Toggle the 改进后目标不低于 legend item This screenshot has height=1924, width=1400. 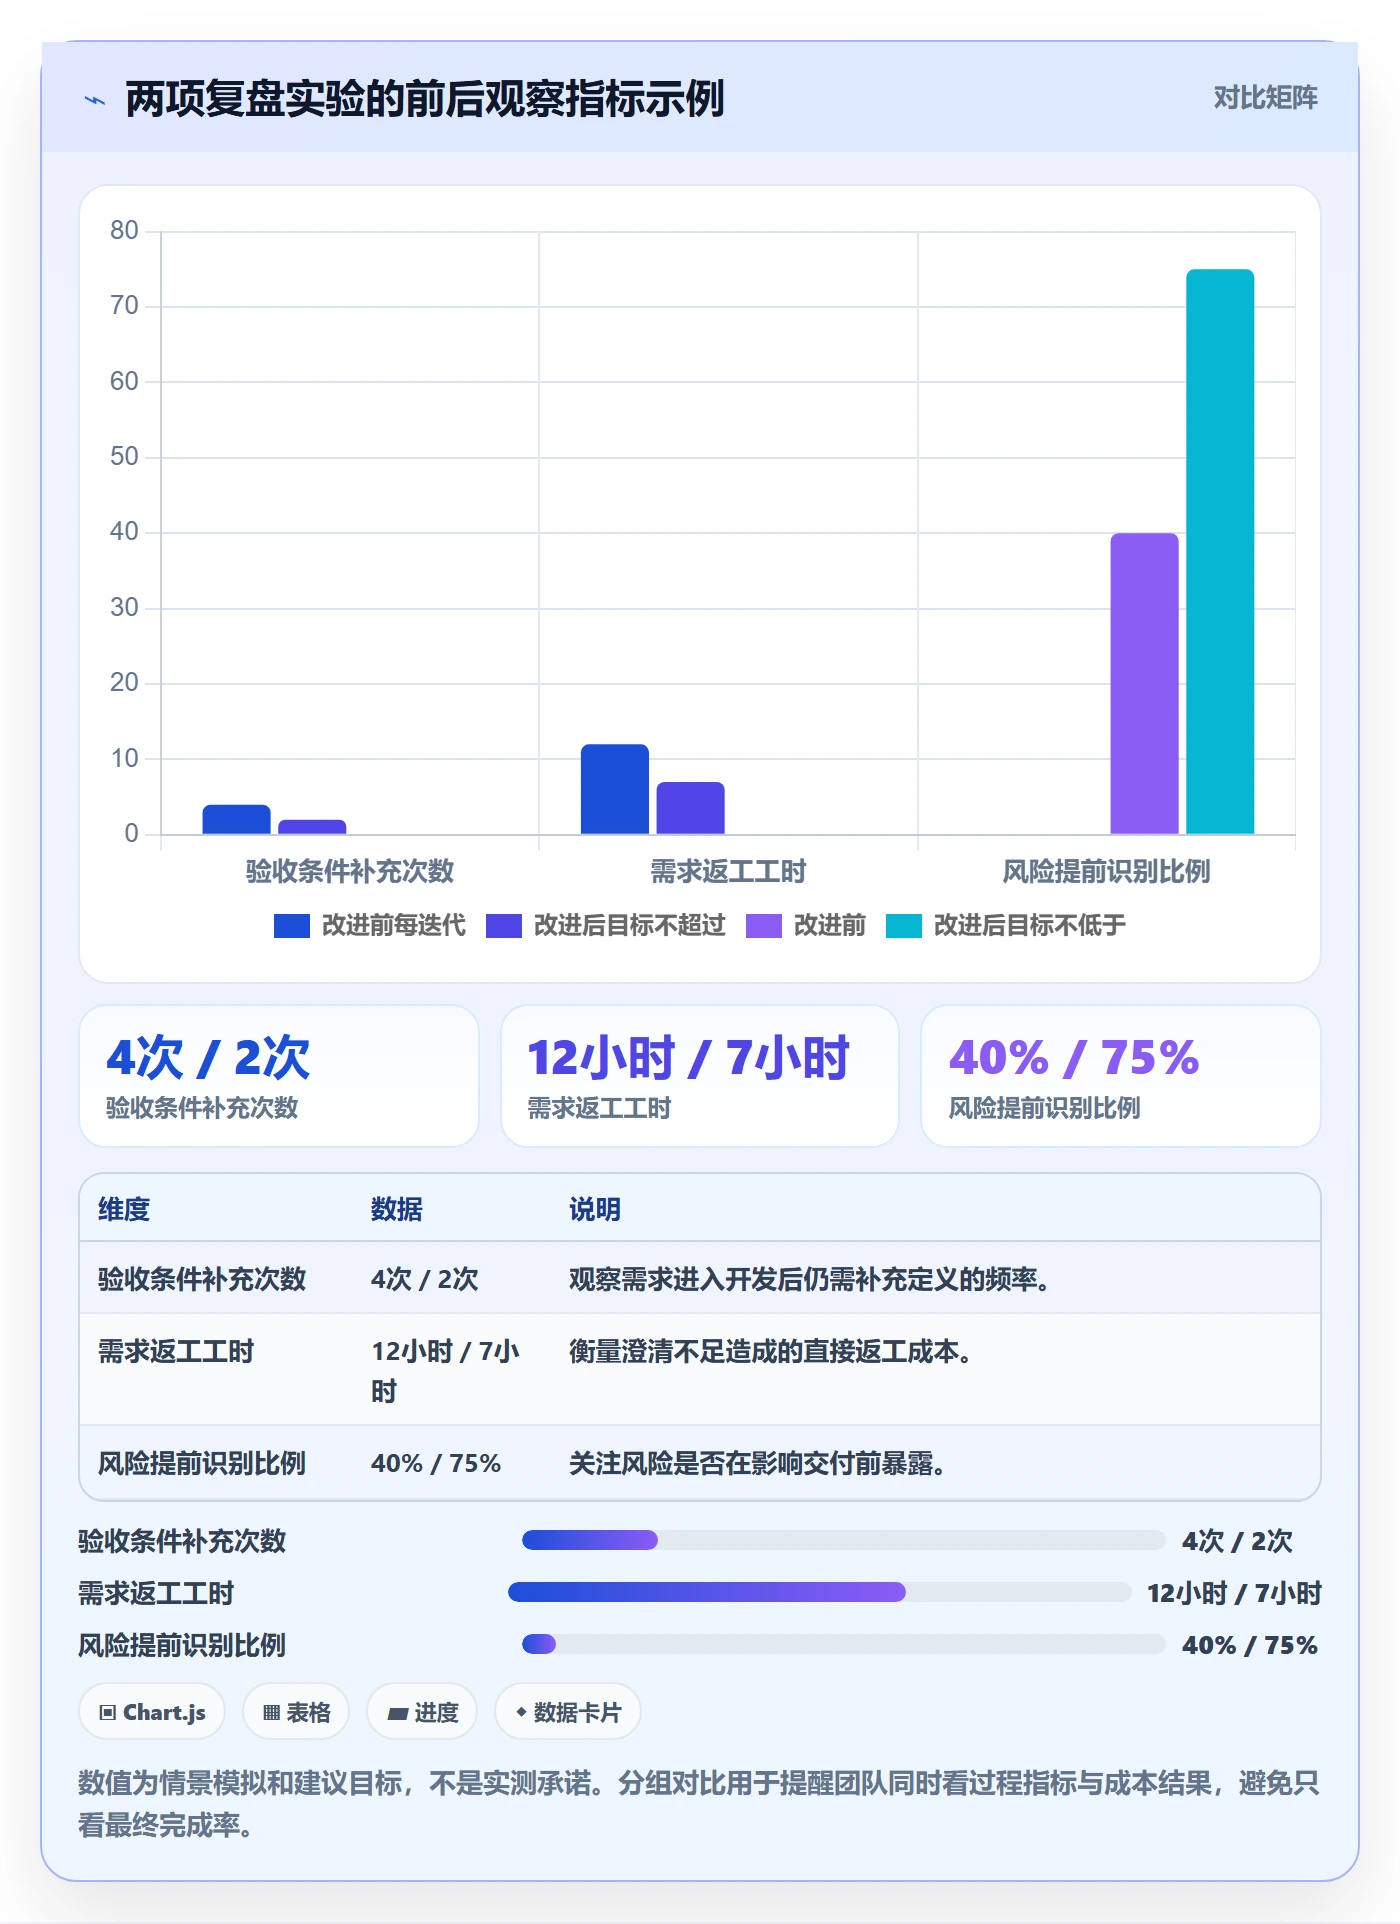coord(1006,926)
